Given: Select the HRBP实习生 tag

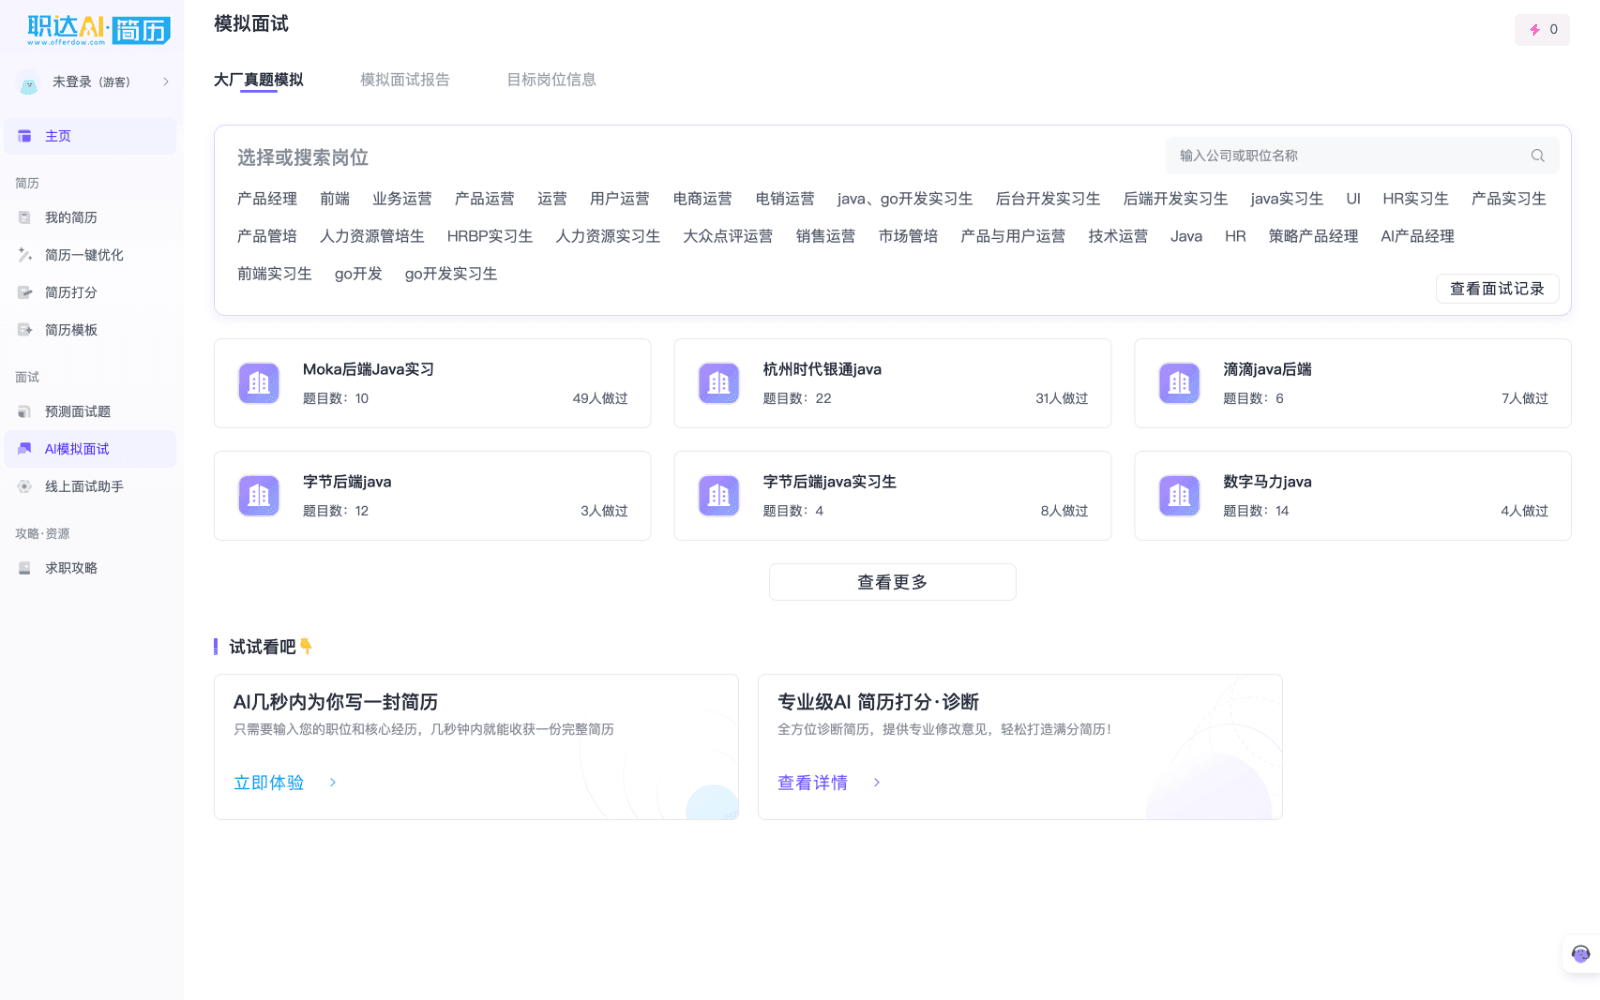Looking at the screenshot, I should tap(490, 236).
